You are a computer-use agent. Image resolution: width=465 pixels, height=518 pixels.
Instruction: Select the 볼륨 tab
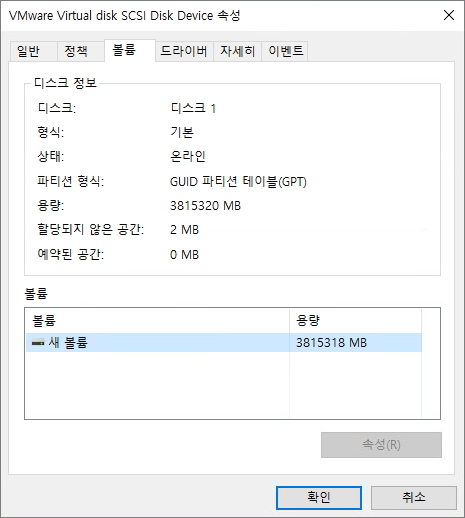(130, 50)
